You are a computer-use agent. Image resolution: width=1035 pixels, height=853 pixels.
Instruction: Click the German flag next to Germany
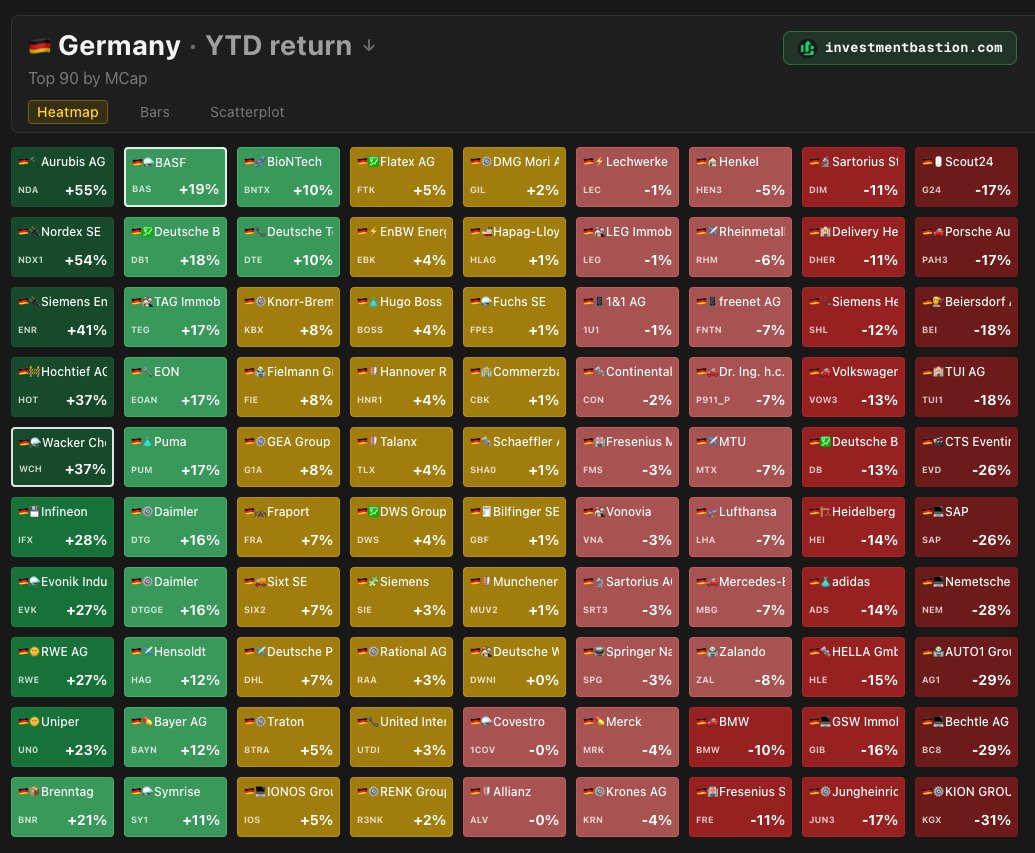(x=40, y=46)
